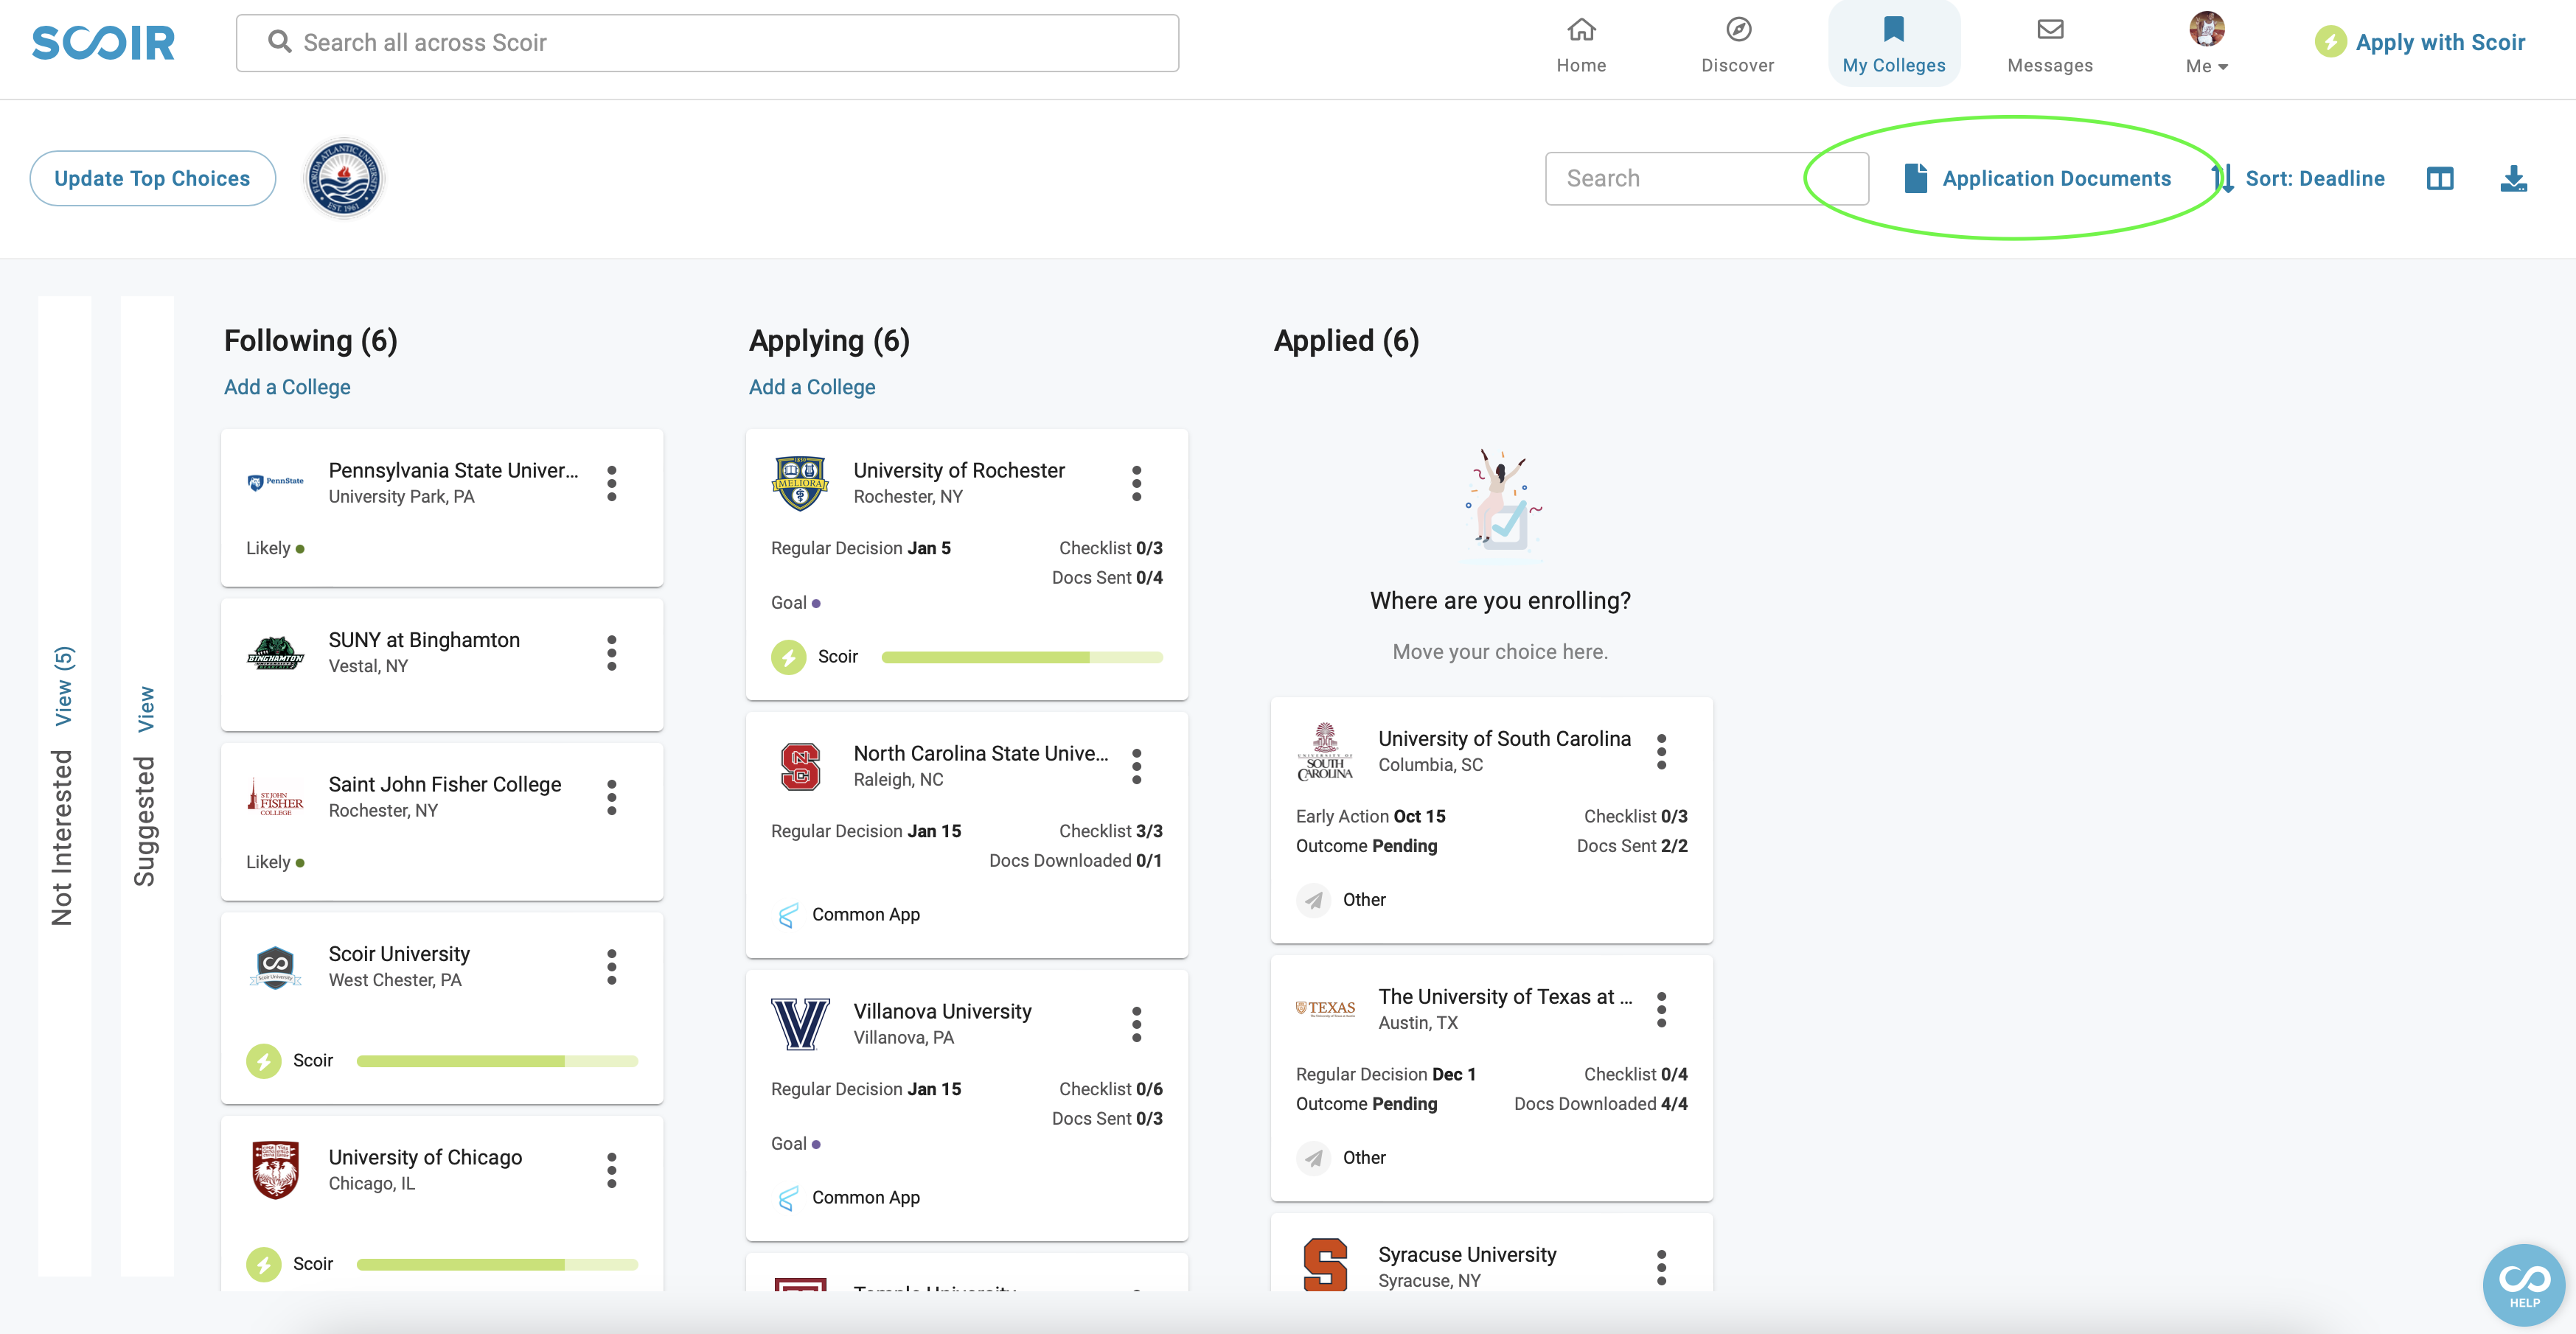2576x1334 pixels.
Task: Click the Binghamton logo
Action: [x=275, y=653]
